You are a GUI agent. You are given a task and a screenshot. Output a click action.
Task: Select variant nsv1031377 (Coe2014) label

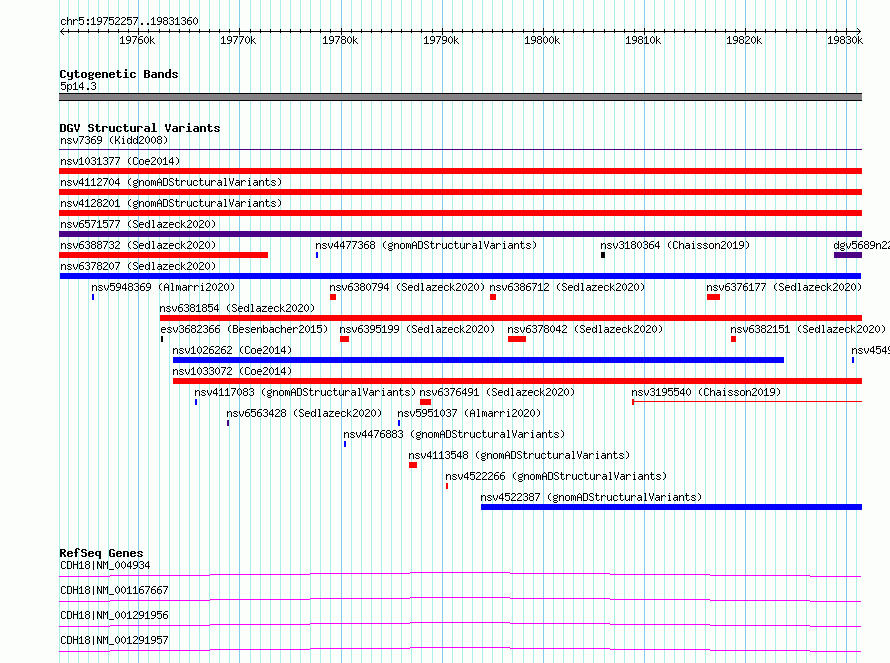[120, 161]
